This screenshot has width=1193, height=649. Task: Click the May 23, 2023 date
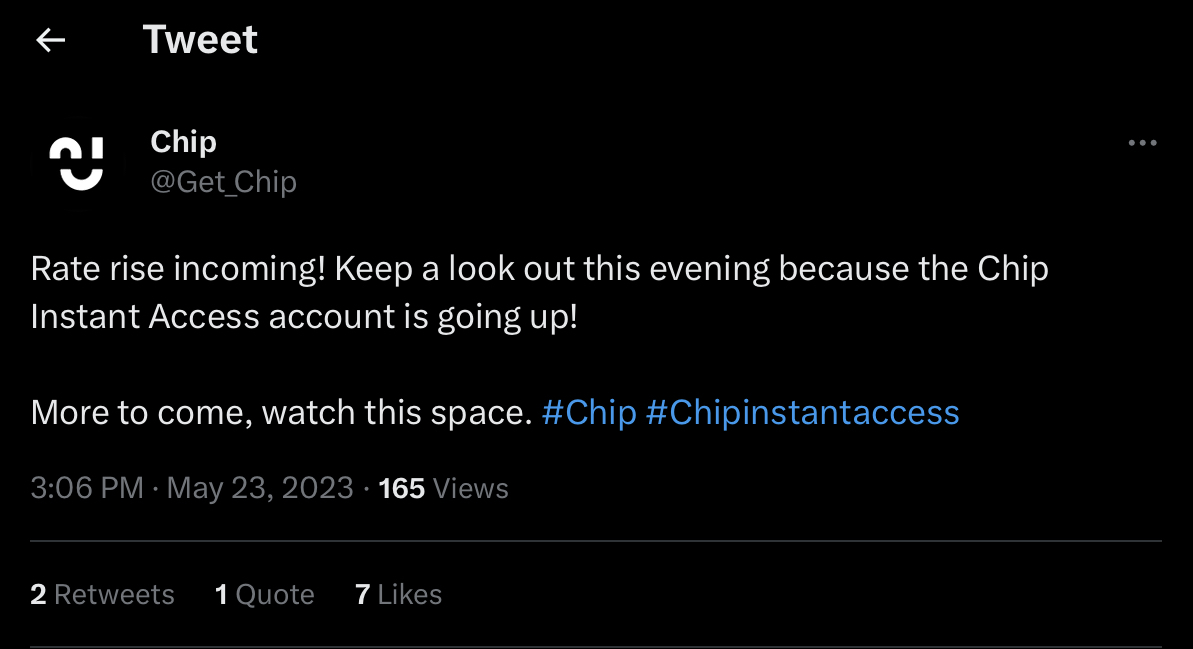(260, 488)
